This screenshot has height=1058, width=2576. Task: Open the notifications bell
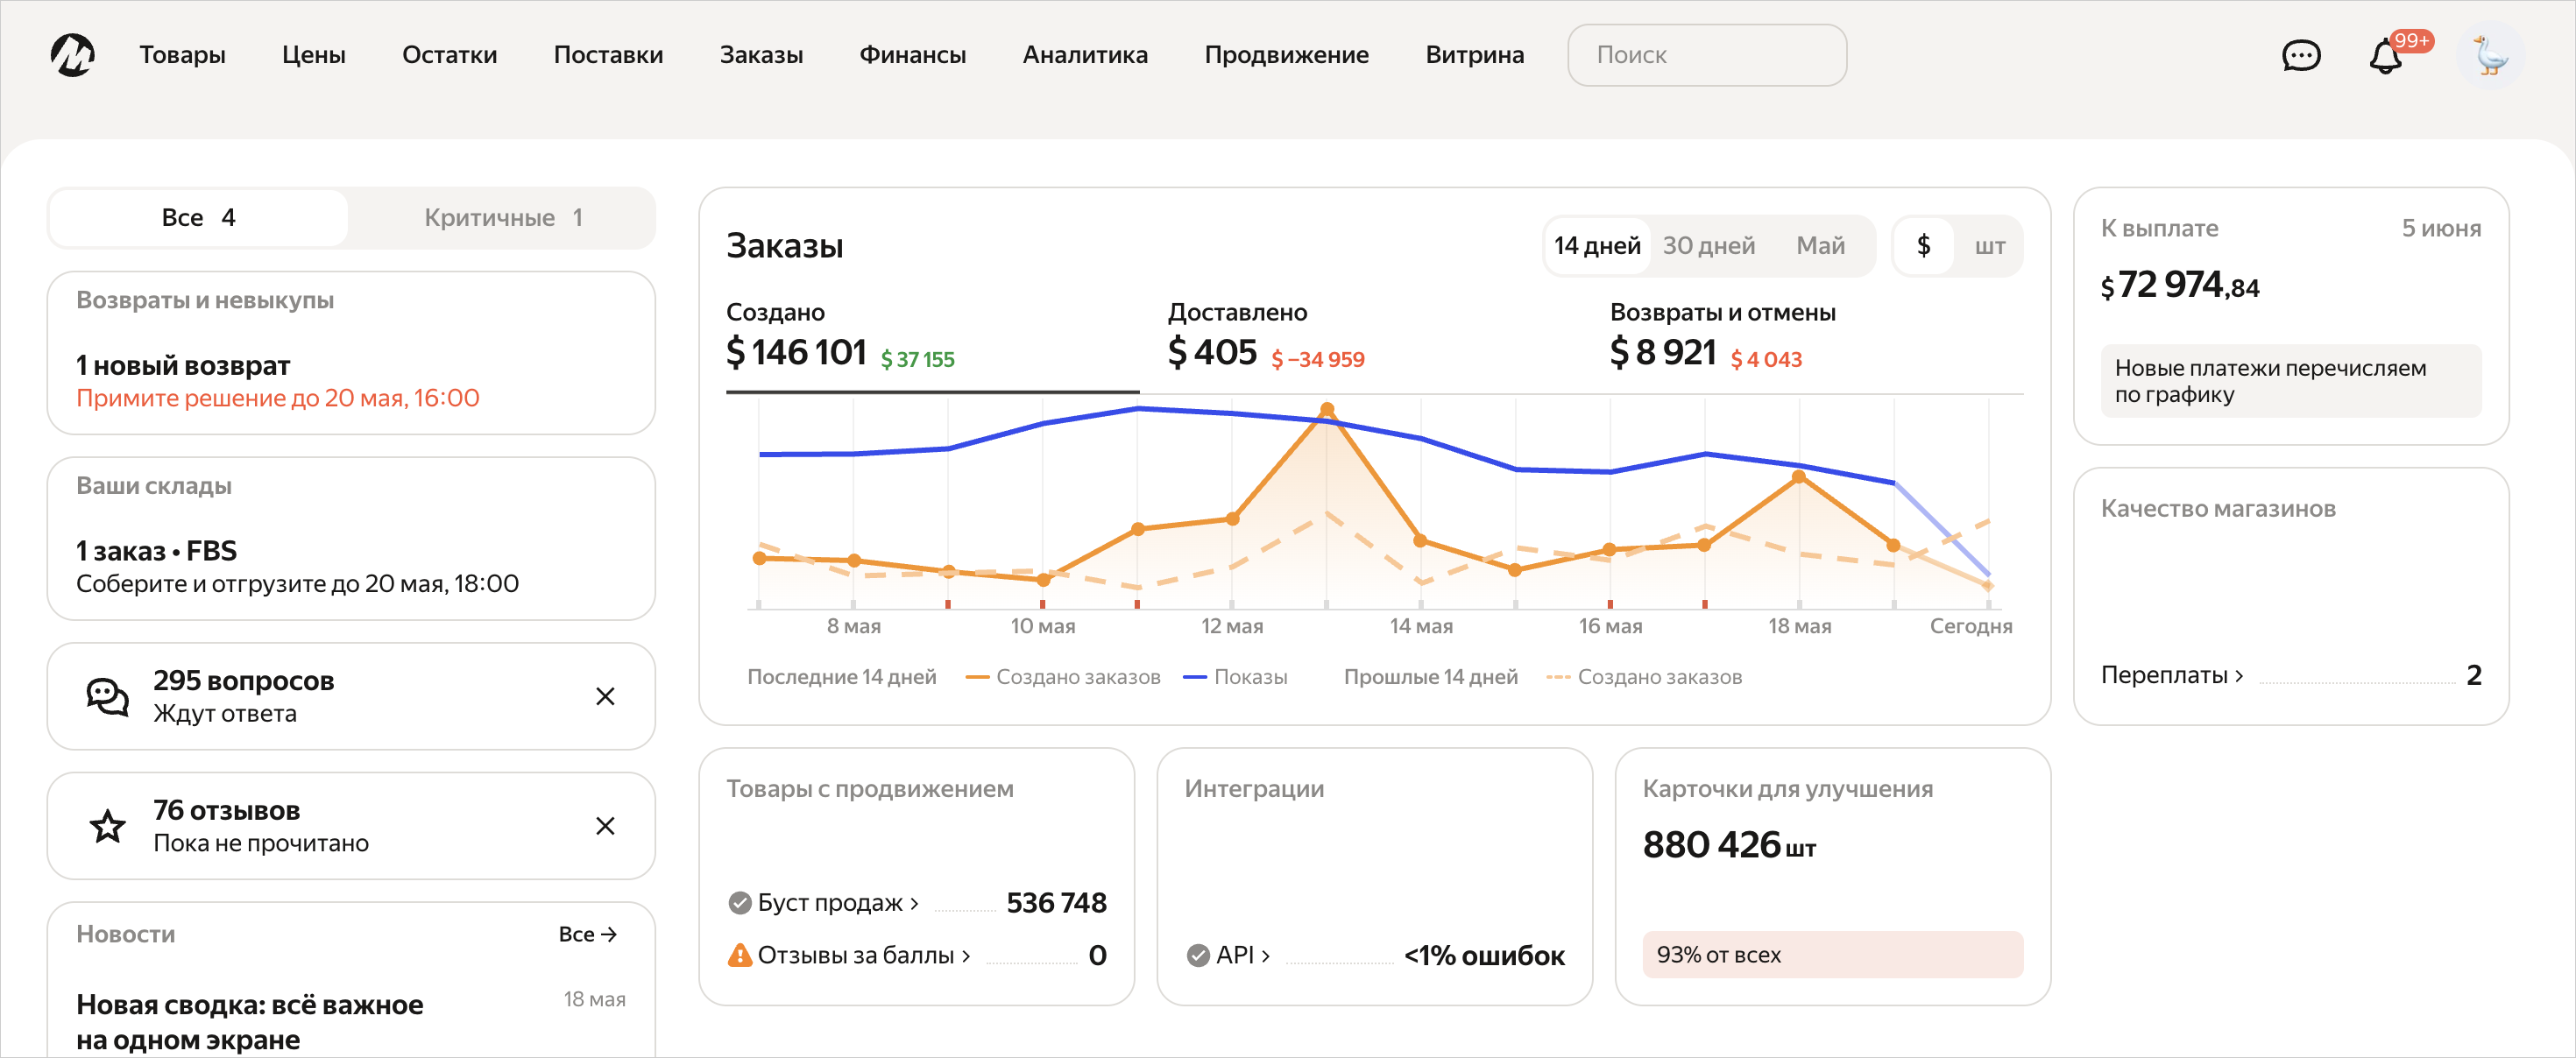(2385, 55)
